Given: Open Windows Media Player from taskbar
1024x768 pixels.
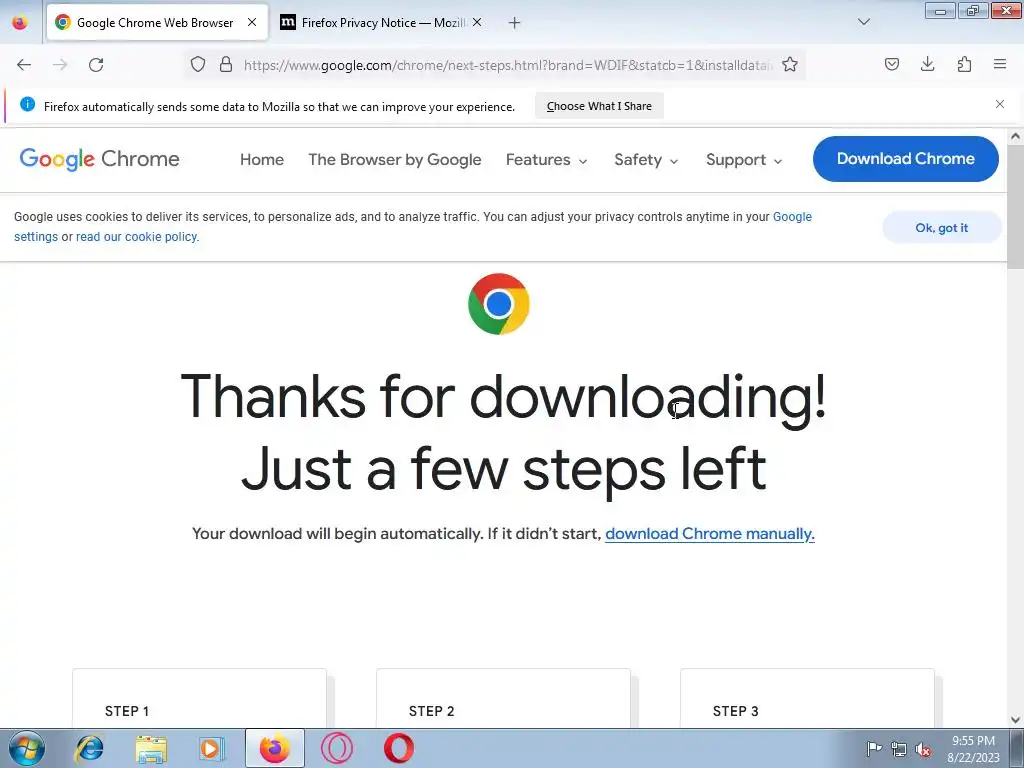Looking at the screenshot, I should 212,748.
